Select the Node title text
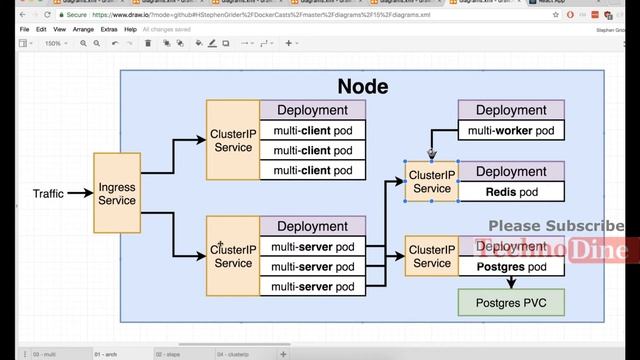The width and height of the screenshot is (640, 360). tap(363, 87)
